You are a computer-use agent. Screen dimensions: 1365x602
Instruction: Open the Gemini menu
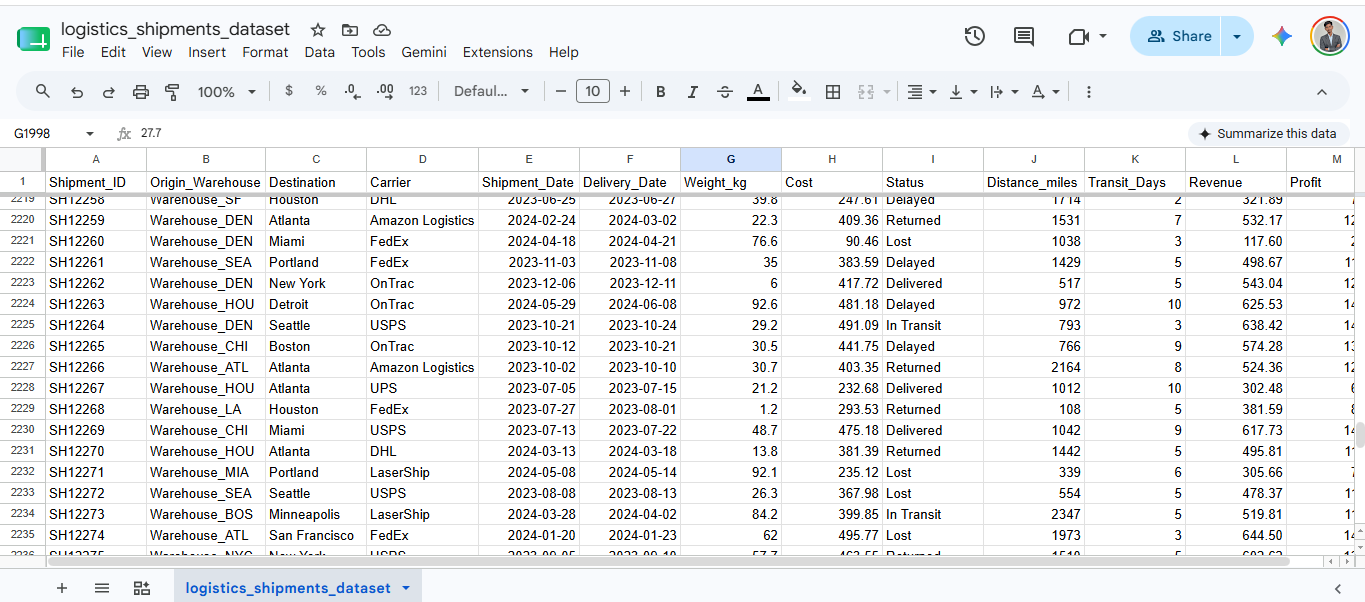pos(424,52)
